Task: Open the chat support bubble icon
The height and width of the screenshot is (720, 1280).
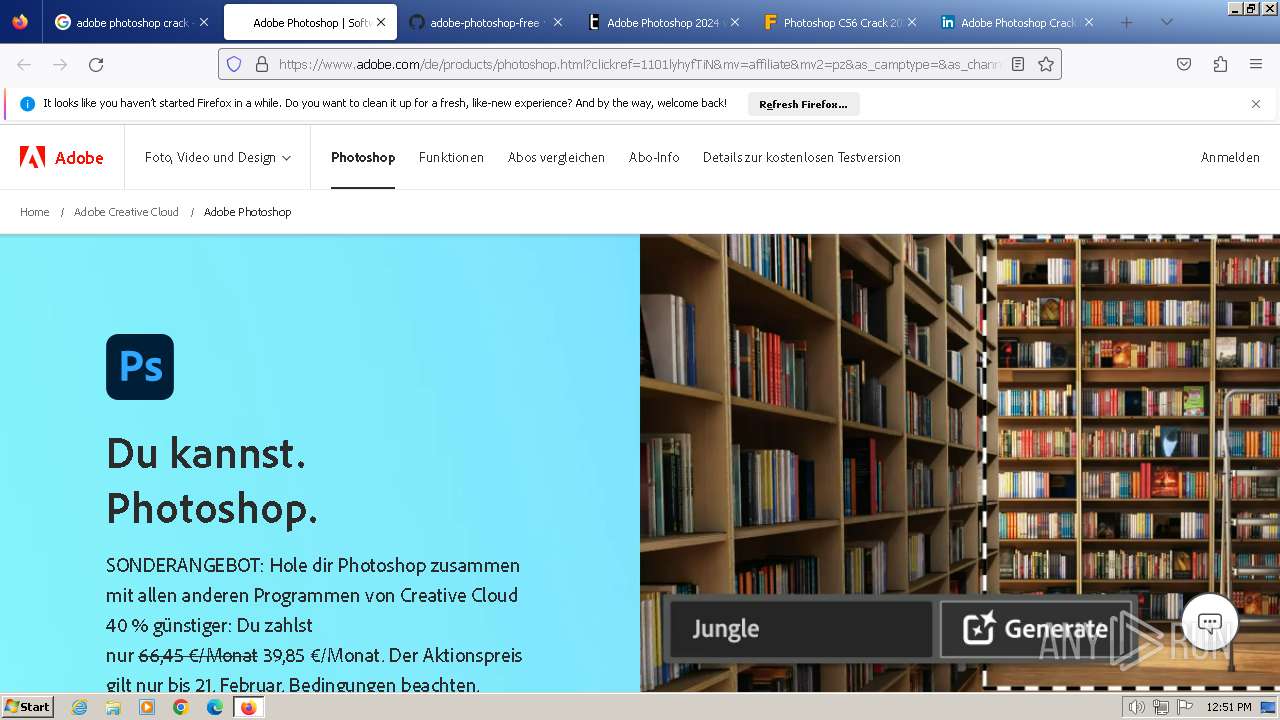Action: (x=1210, y=623)
